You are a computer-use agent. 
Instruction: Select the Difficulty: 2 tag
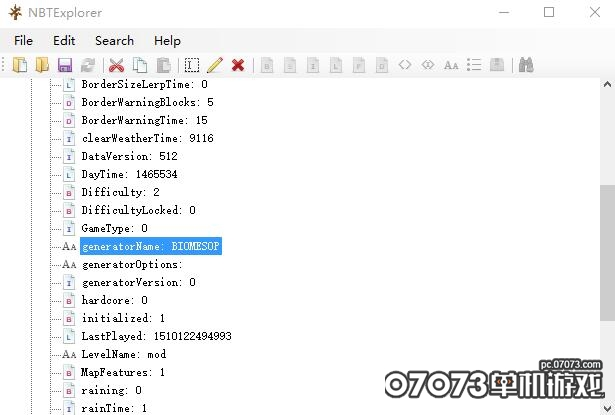coord(120,192)
